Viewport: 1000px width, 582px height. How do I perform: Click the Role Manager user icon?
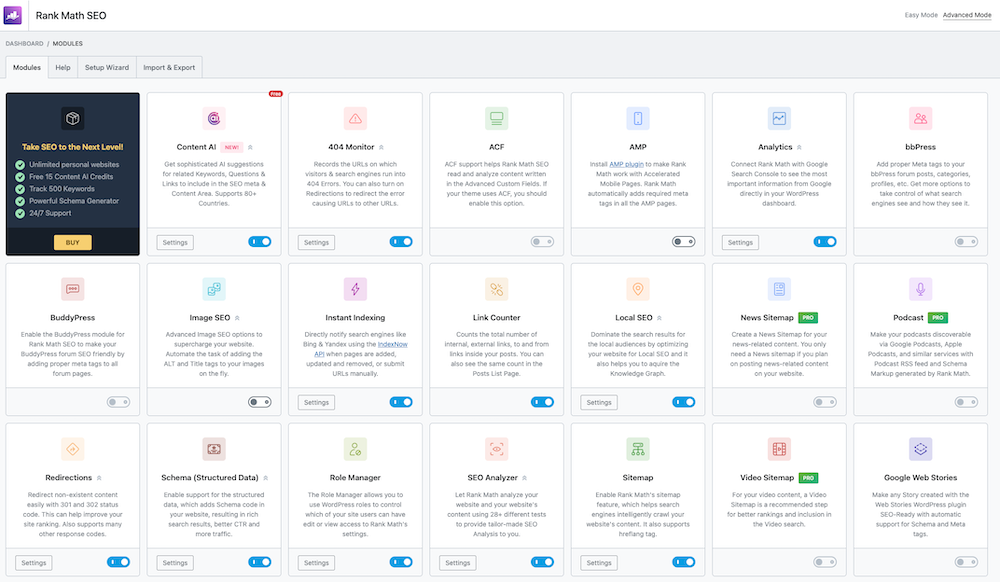click(x=355, y=449)
